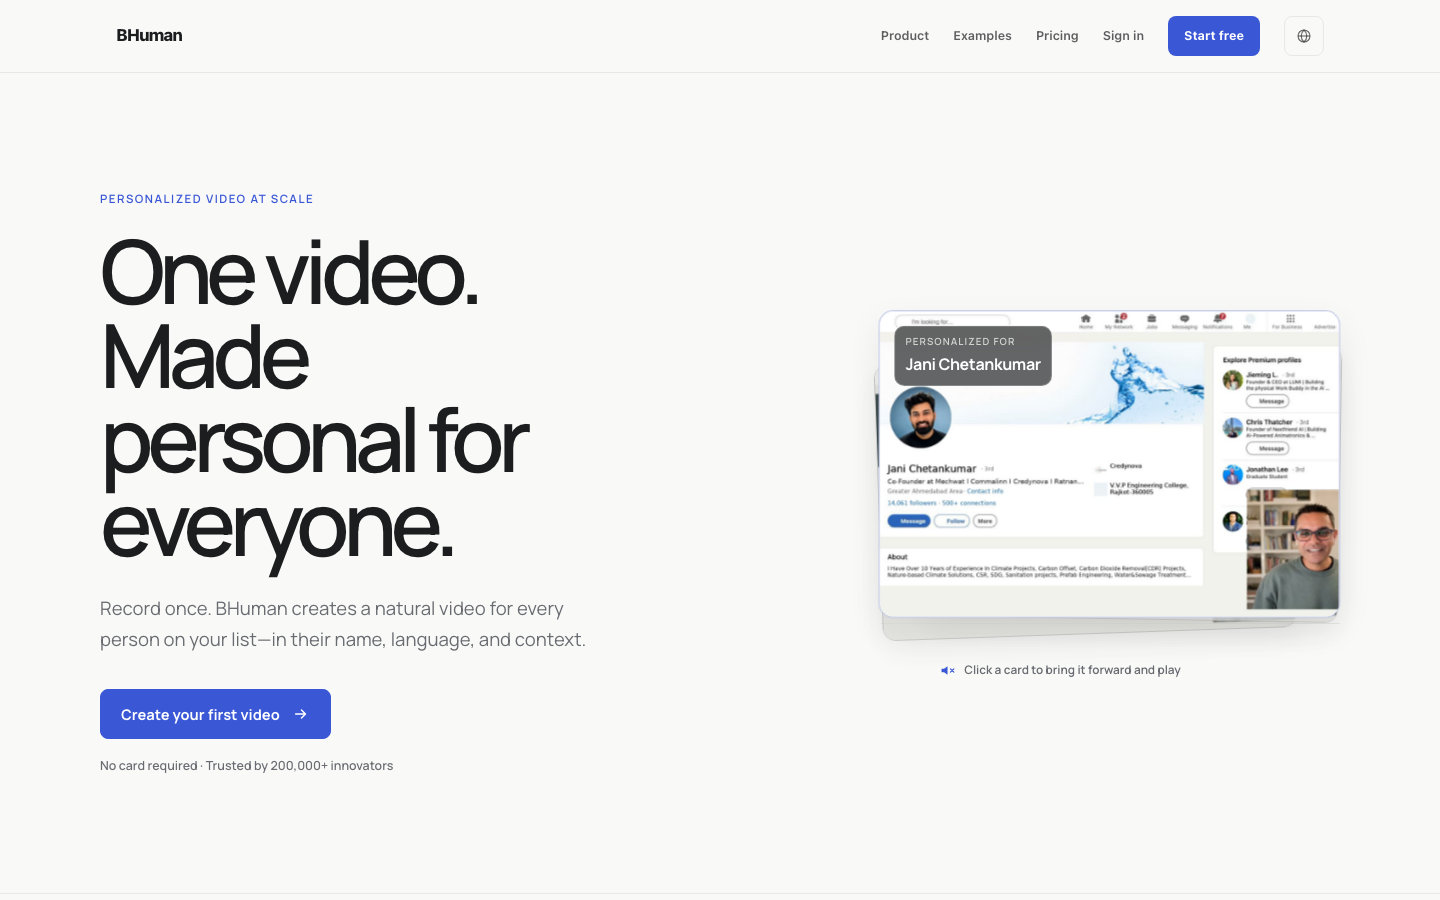The height and width of the screenshot is (900, 1440).
Task: Click Jani Chetankumar's profile photo
Action: click(920, 417)
